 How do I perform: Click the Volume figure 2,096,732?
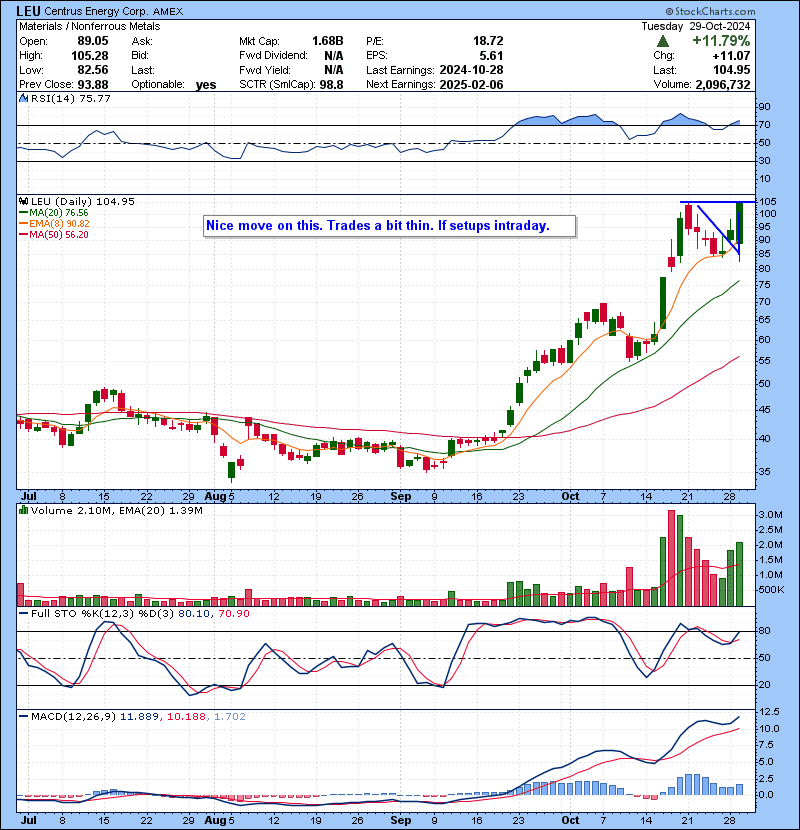coord(723,85)
